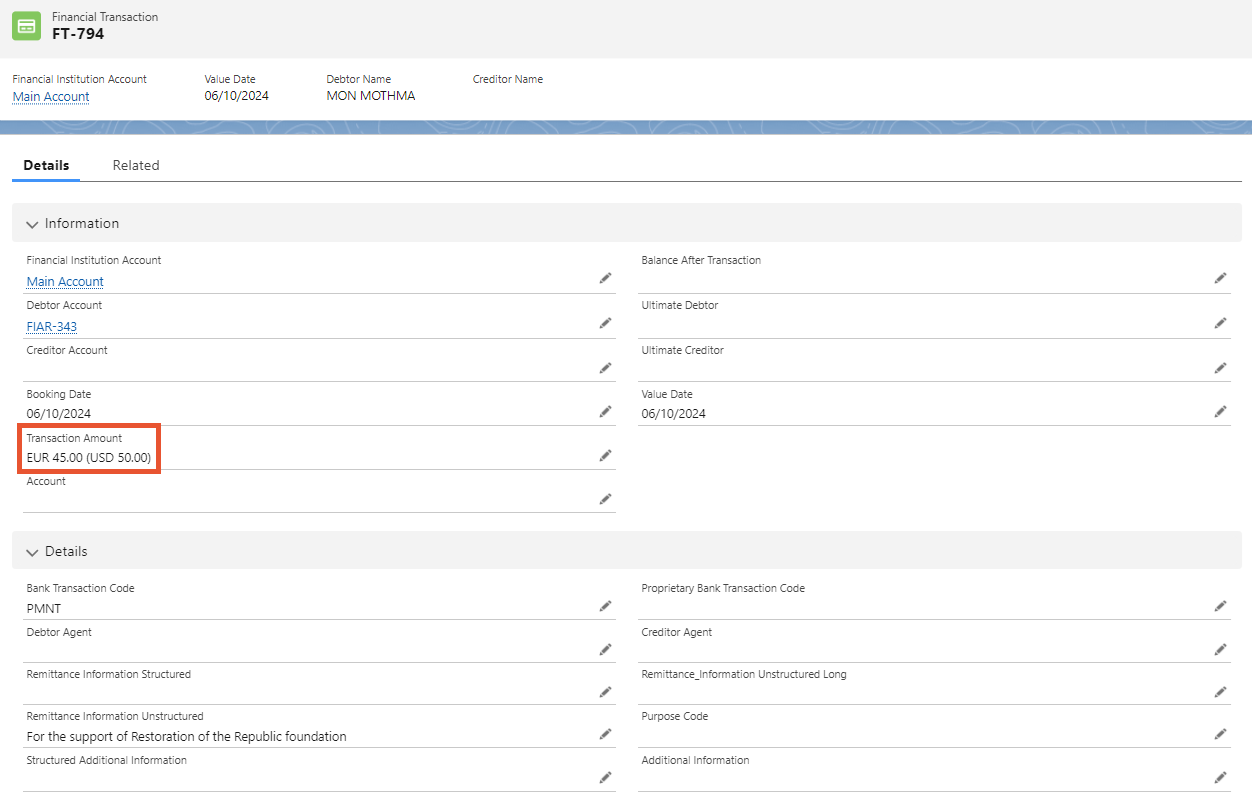Viewport: 1252px width, 798px height.
Task: Click the amount EUR 45.00 (USD 50.00)
Action: 89,458
